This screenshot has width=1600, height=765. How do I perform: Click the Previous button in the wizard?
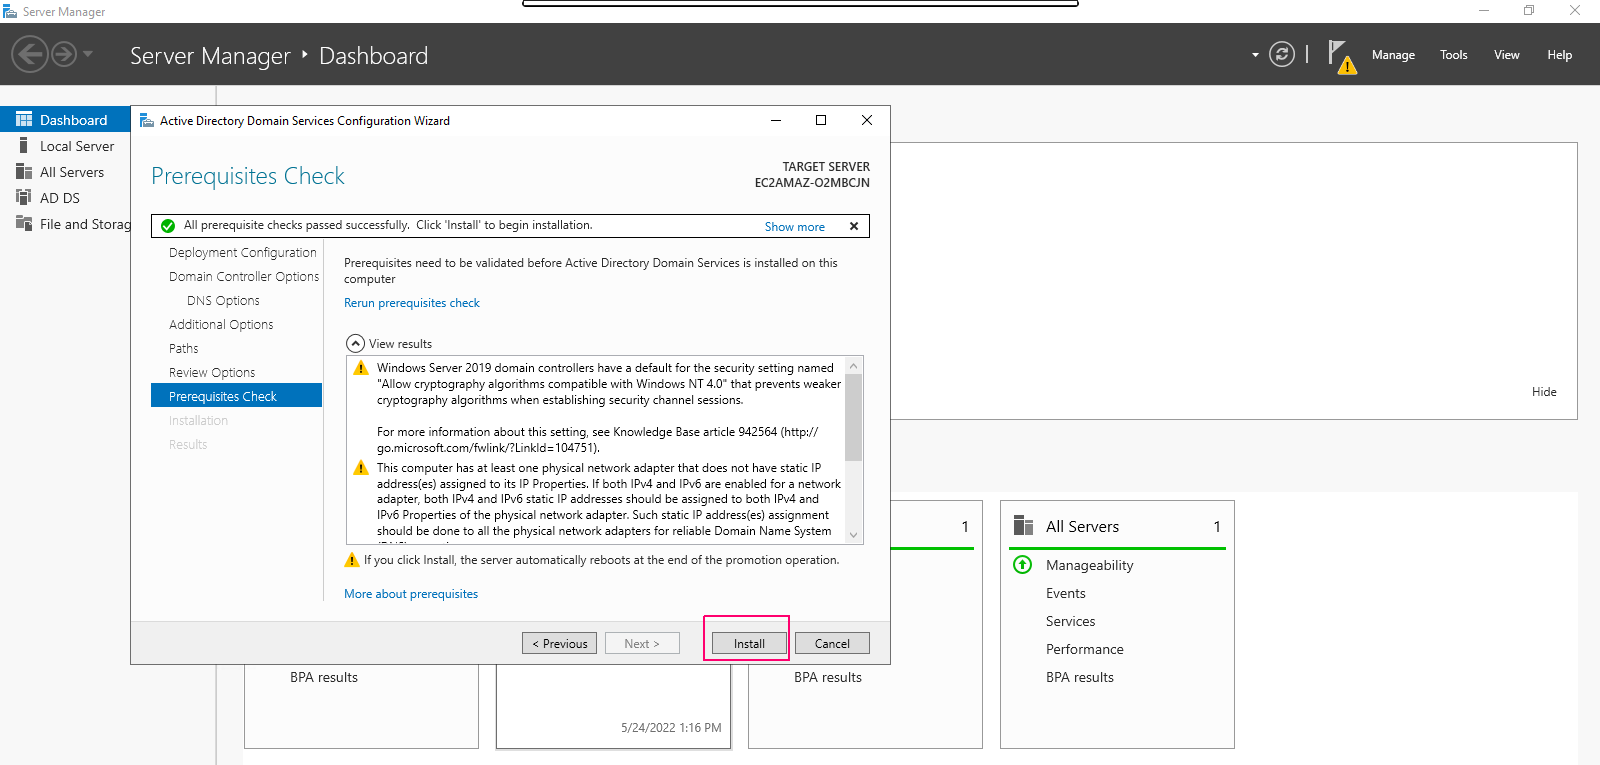(x=559, y=643)
